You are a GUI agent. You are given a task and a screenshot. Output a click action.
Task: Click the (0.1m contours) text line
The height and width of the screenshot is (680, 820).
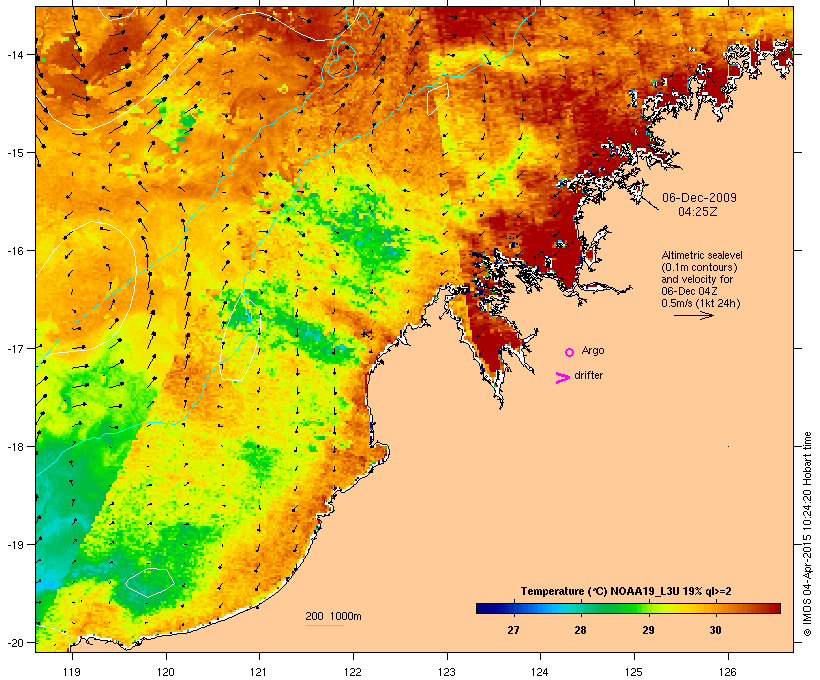click(x=699, y=267)
